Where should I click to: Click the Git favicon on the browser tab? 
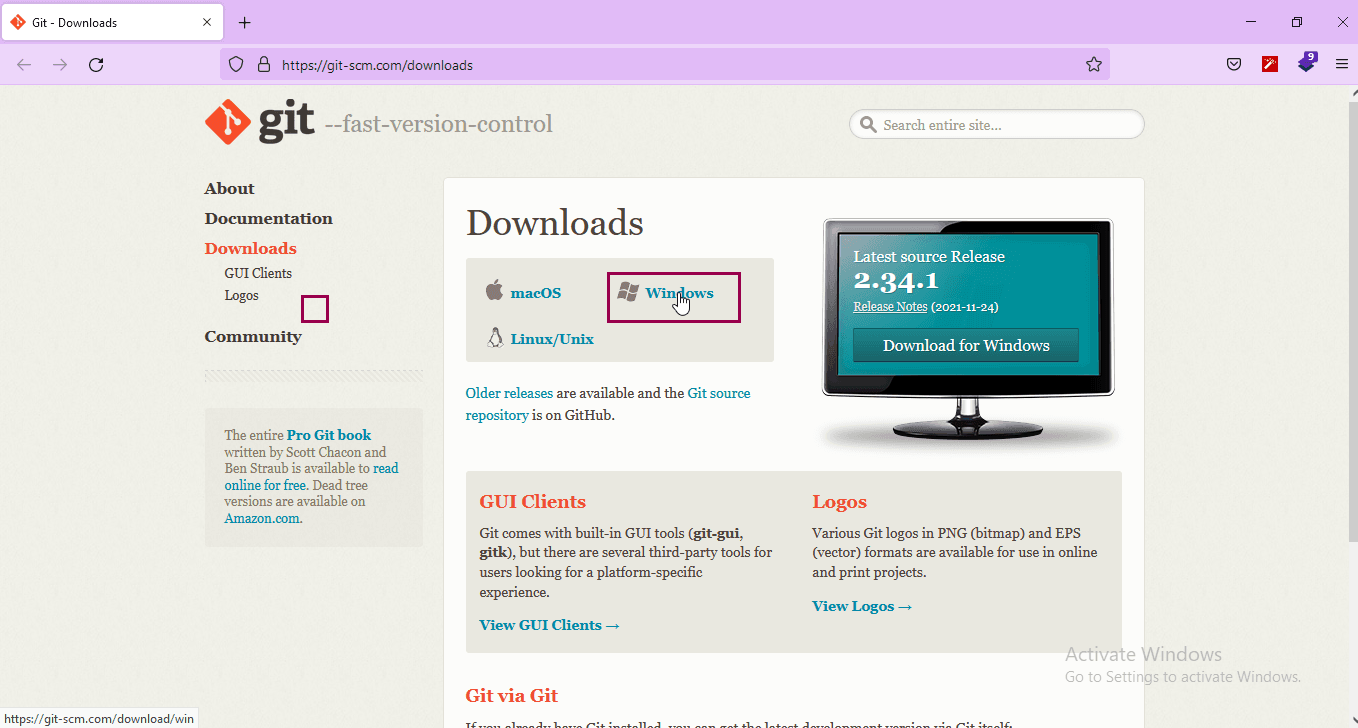tap(18, 22)
